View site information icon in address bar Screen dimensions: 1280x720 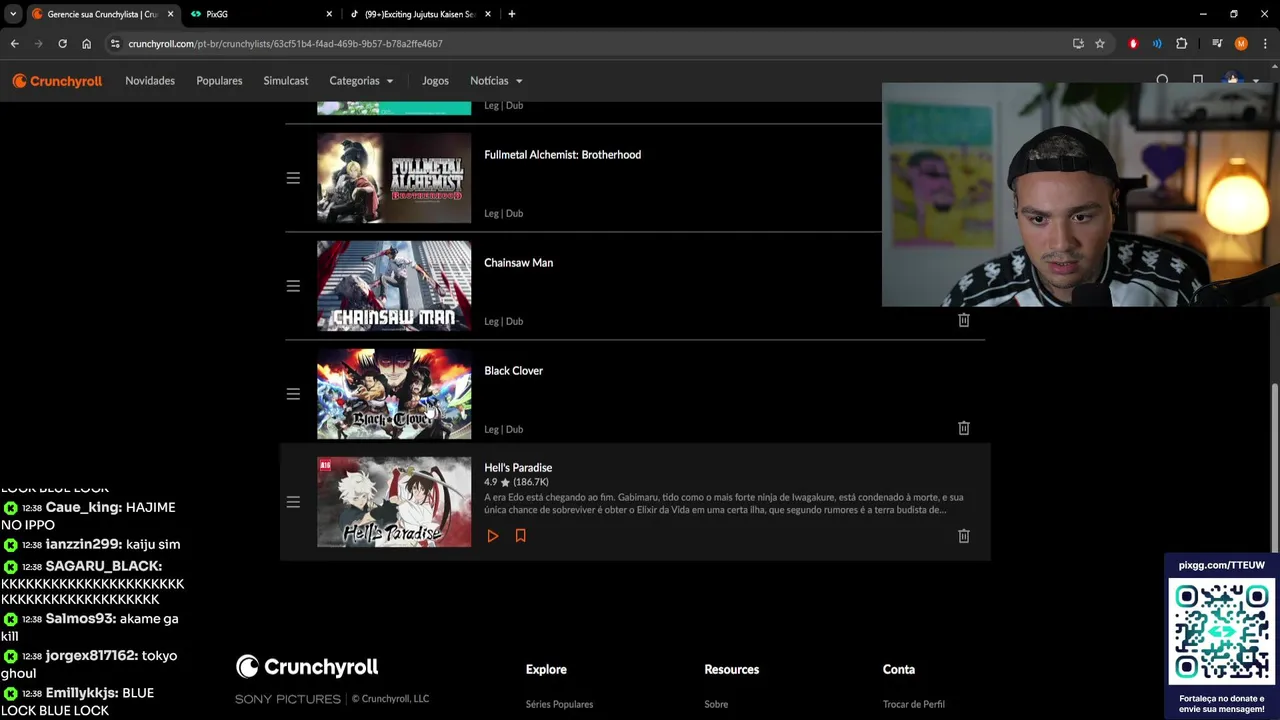[x=115, y=44]
